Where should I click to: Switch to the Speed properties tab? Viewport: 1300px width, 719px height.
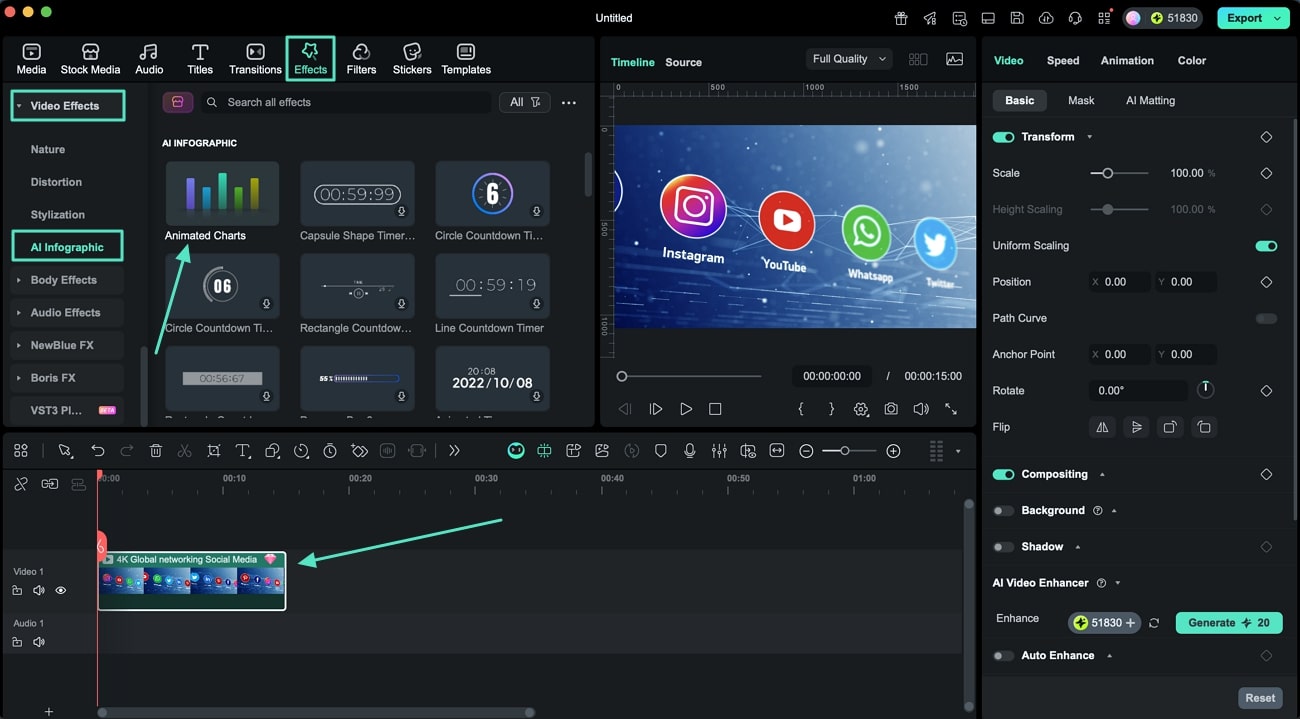coord(1063,60)
